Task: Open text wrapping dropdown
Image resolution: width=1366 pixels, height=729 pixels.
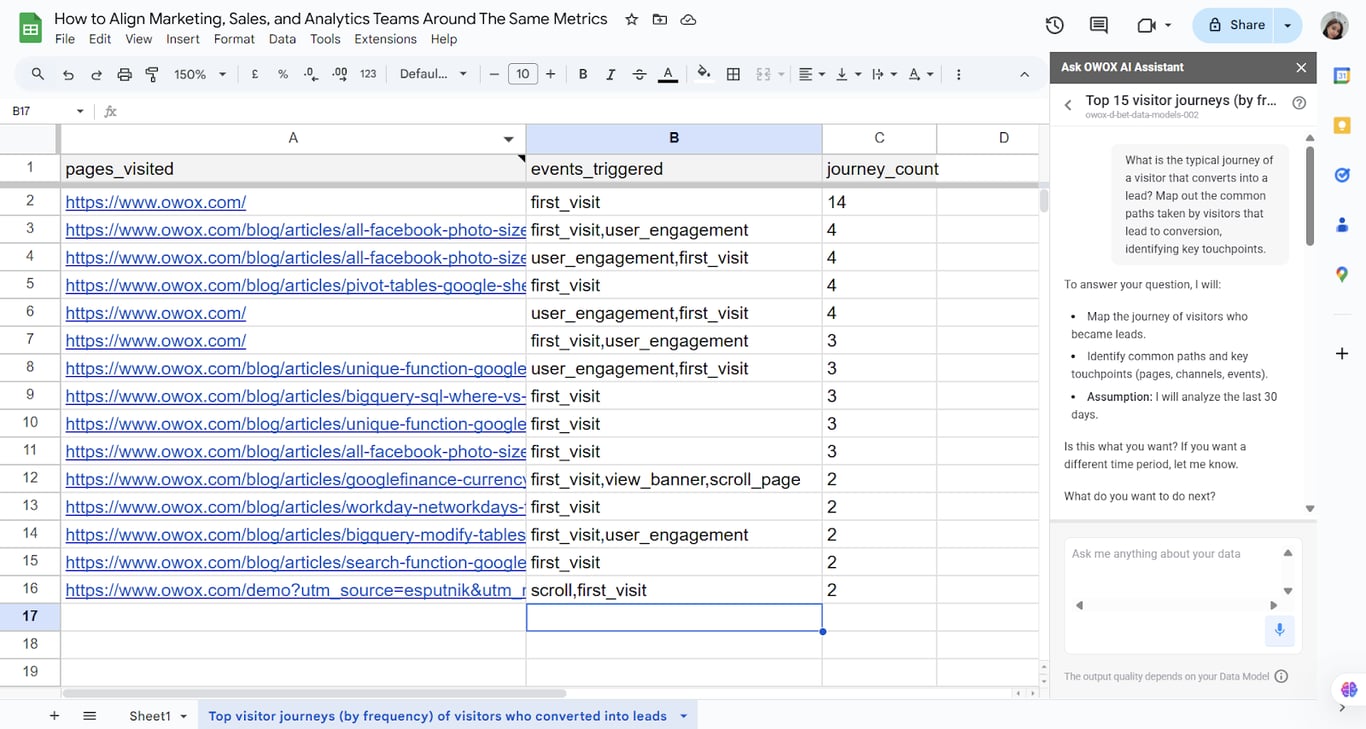Action: 883,74
